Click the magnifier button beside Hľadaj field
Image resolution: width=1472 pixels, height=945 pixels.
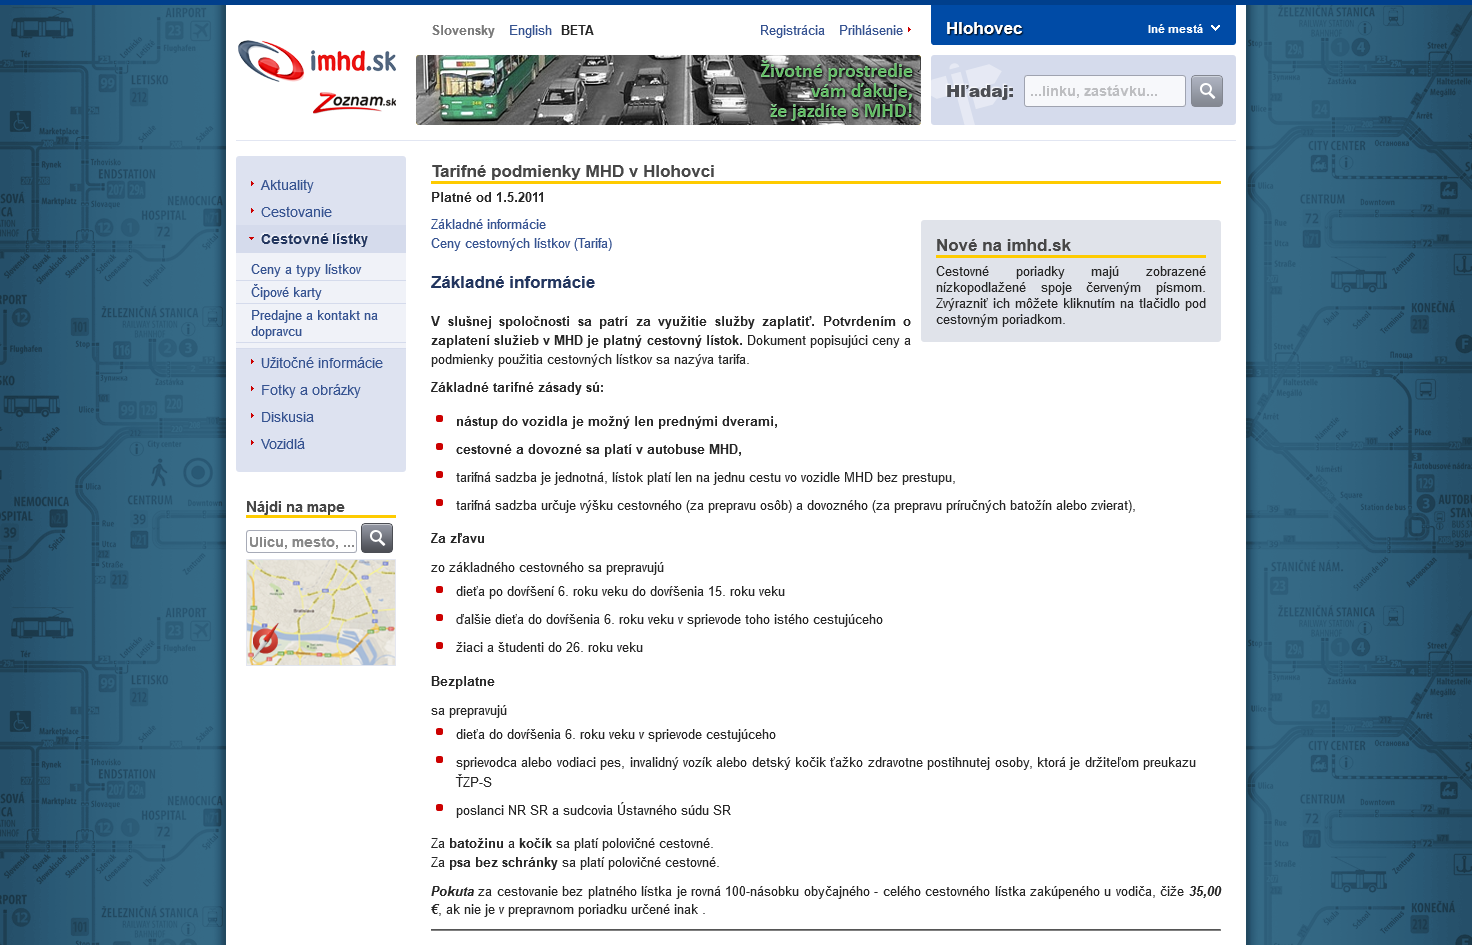point(1207,91)
